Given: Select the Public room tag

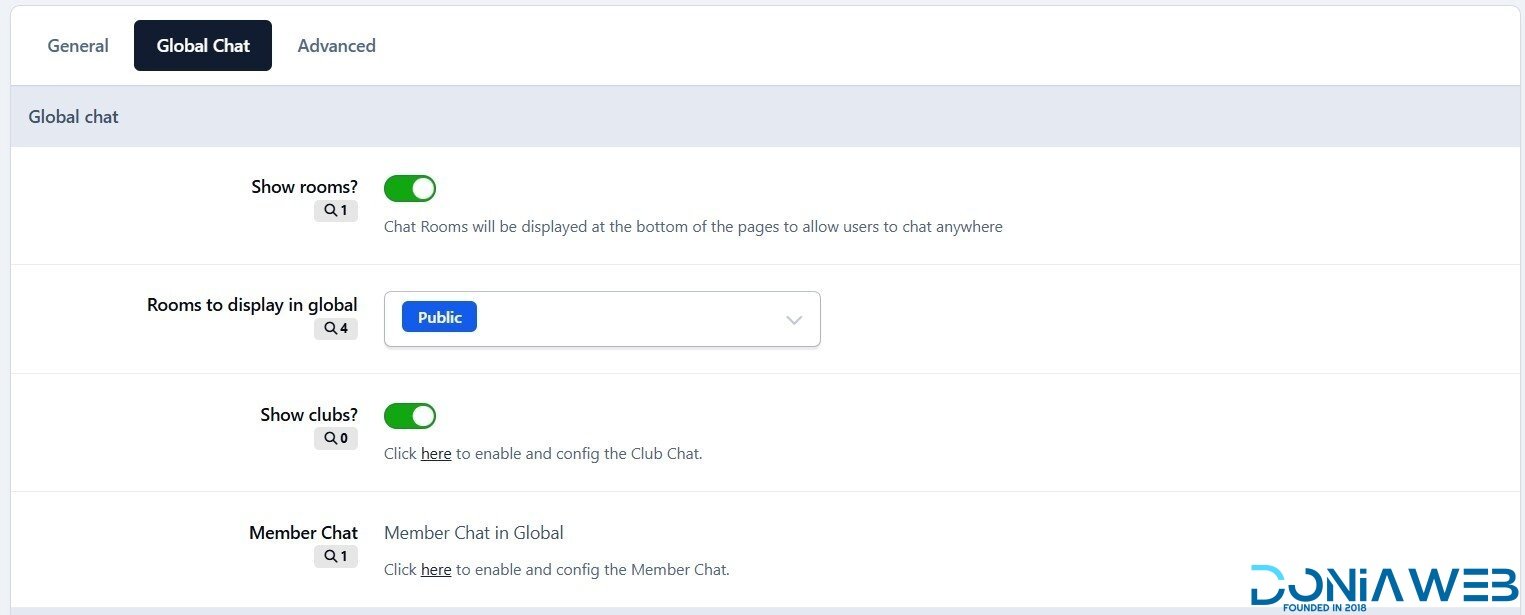Looking at the screenshot, I should 439,317.
